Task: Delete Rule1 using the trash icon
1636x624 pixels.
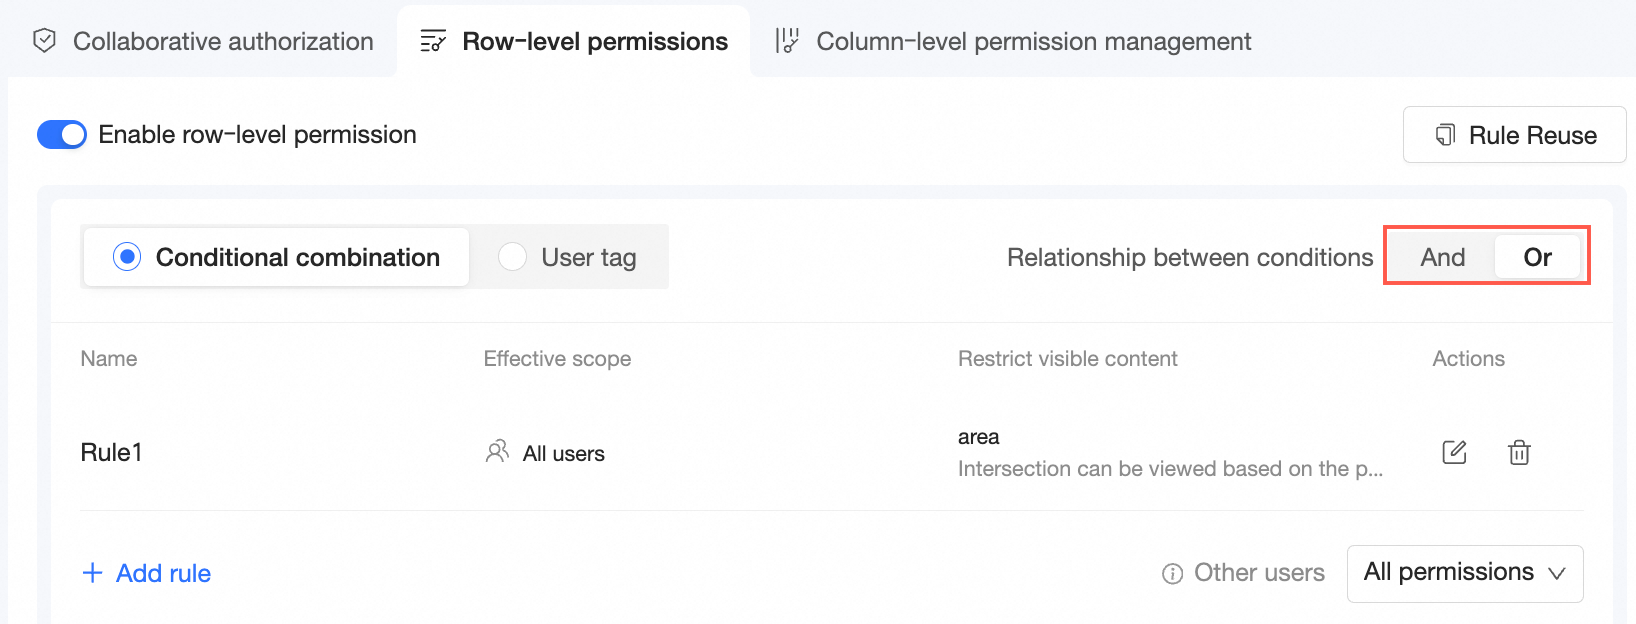Action: pyautogui.click(x=1519, y=452)
